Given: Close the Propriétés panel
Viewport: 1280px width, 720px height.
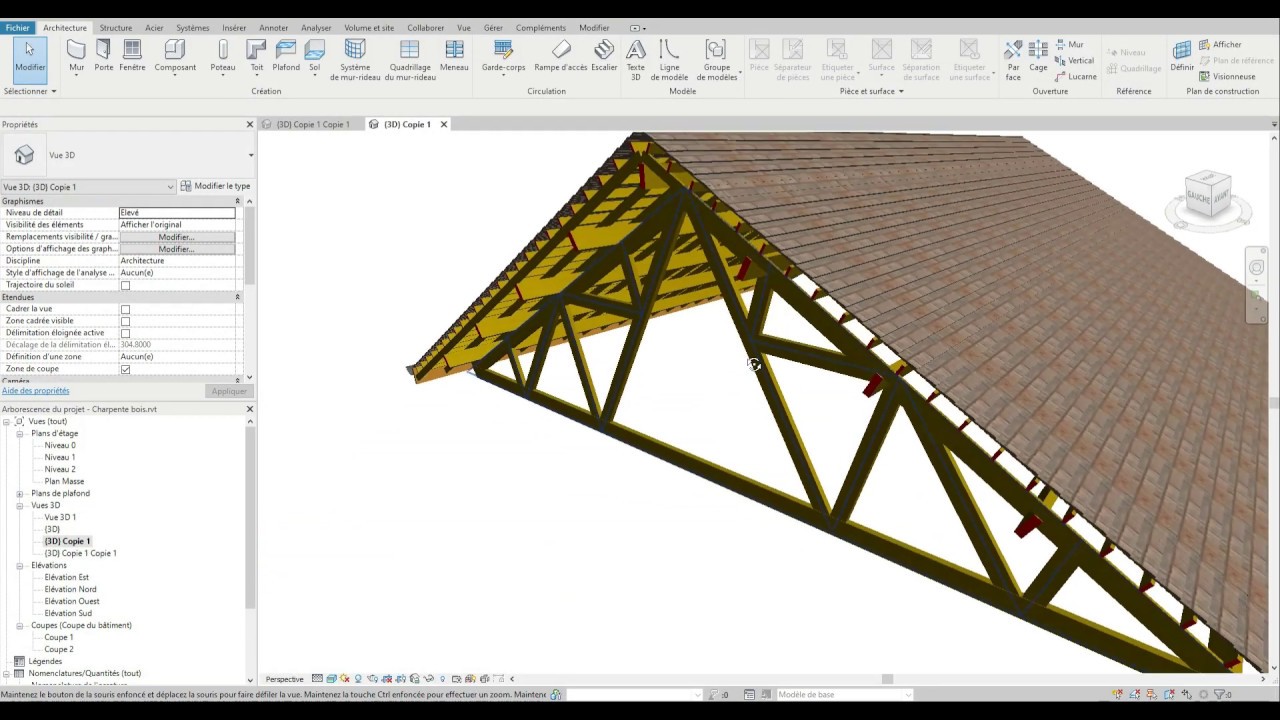Looking at the screenshot, I should pos(250,124).
